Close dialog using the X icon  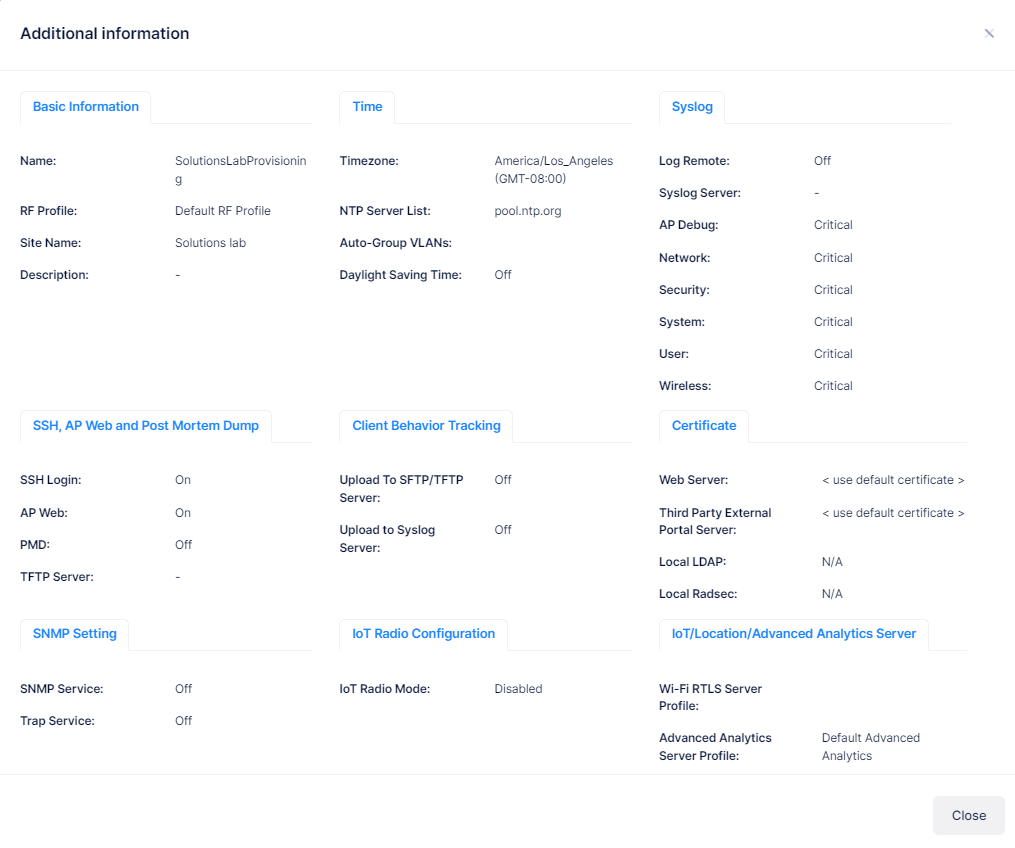click(x=989, y=33)
